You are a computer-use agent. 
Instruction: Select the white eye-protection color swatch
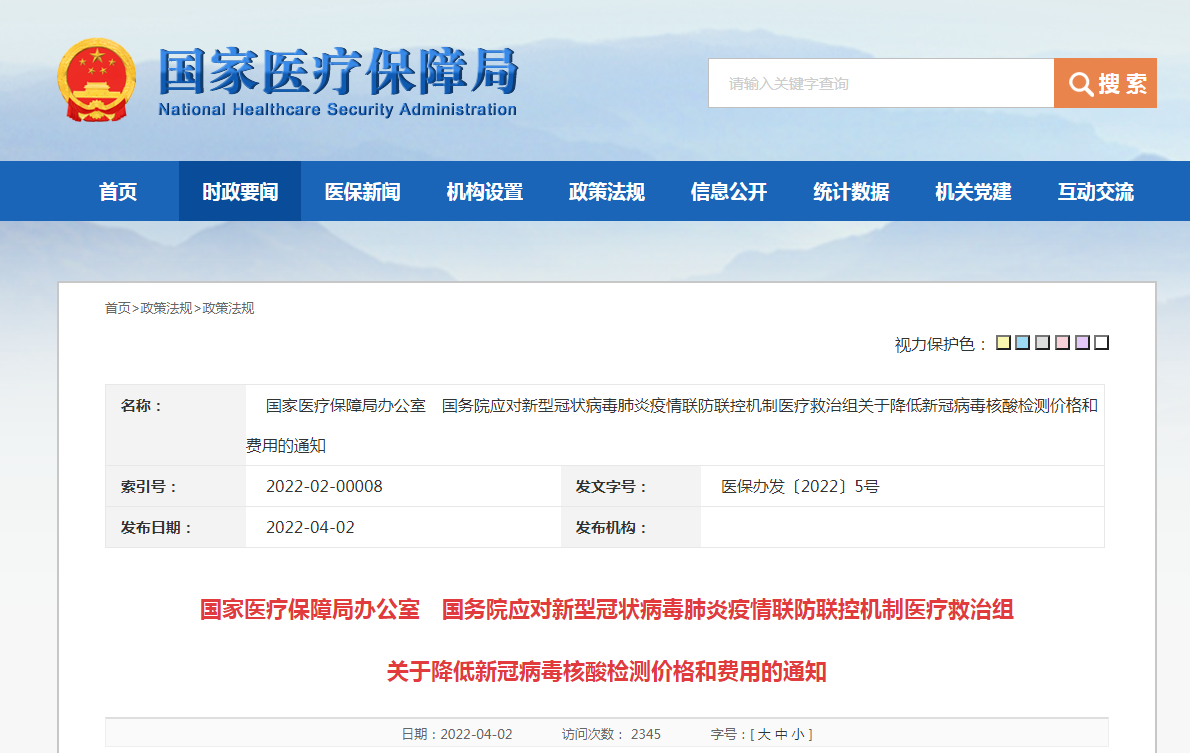pos(1102,343)
